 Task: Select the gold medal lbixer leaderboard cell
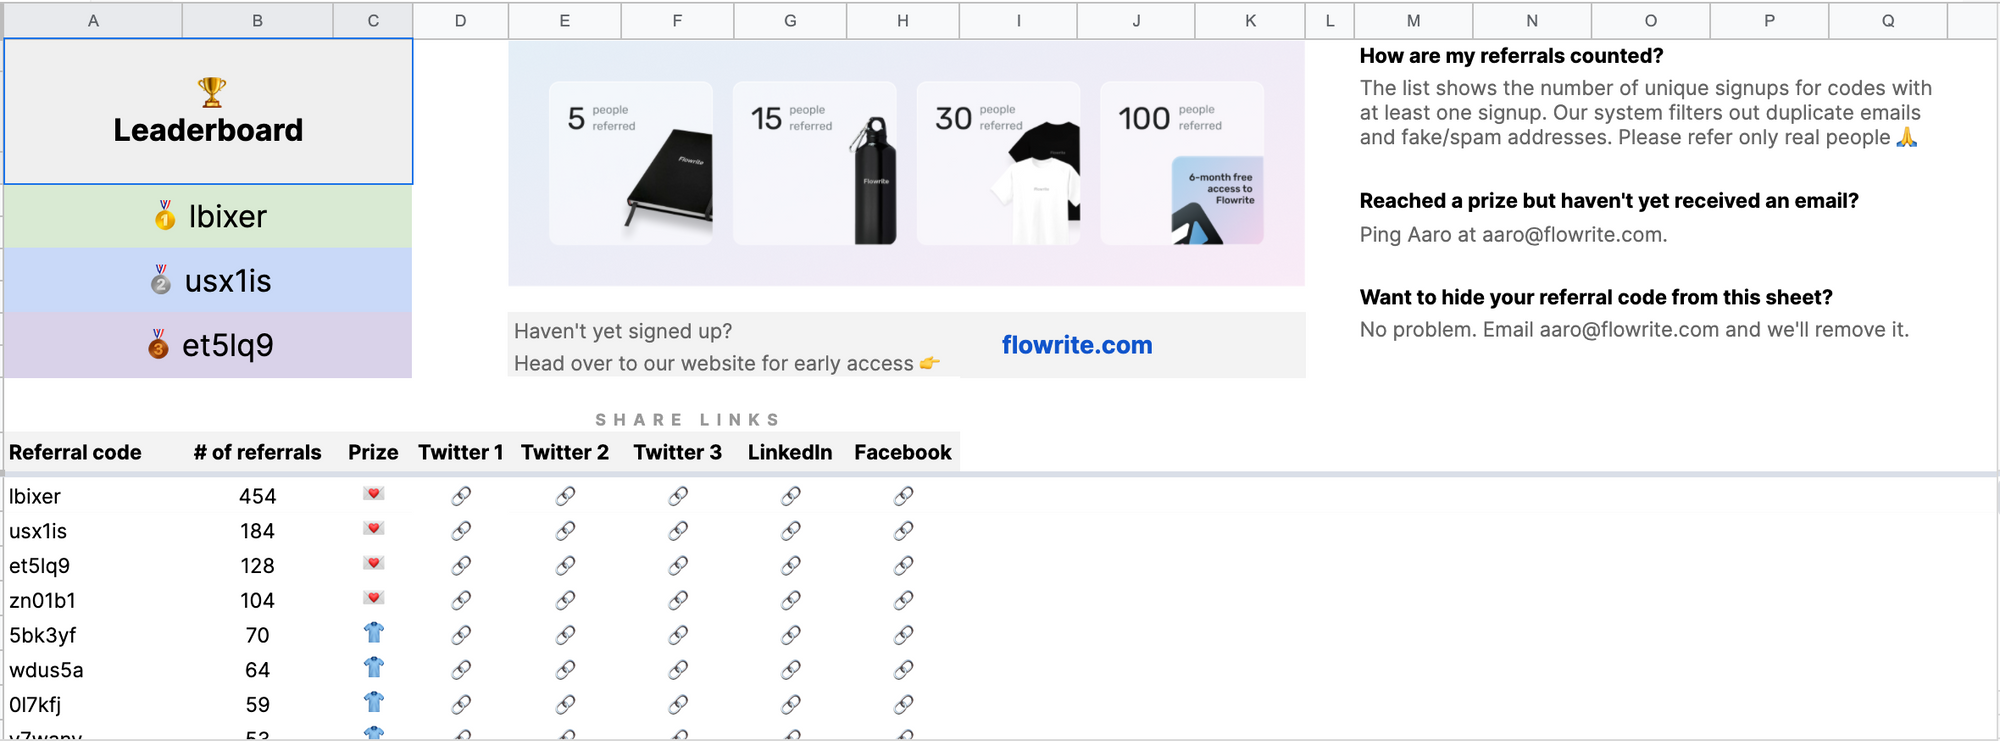[x=208, y=216]
